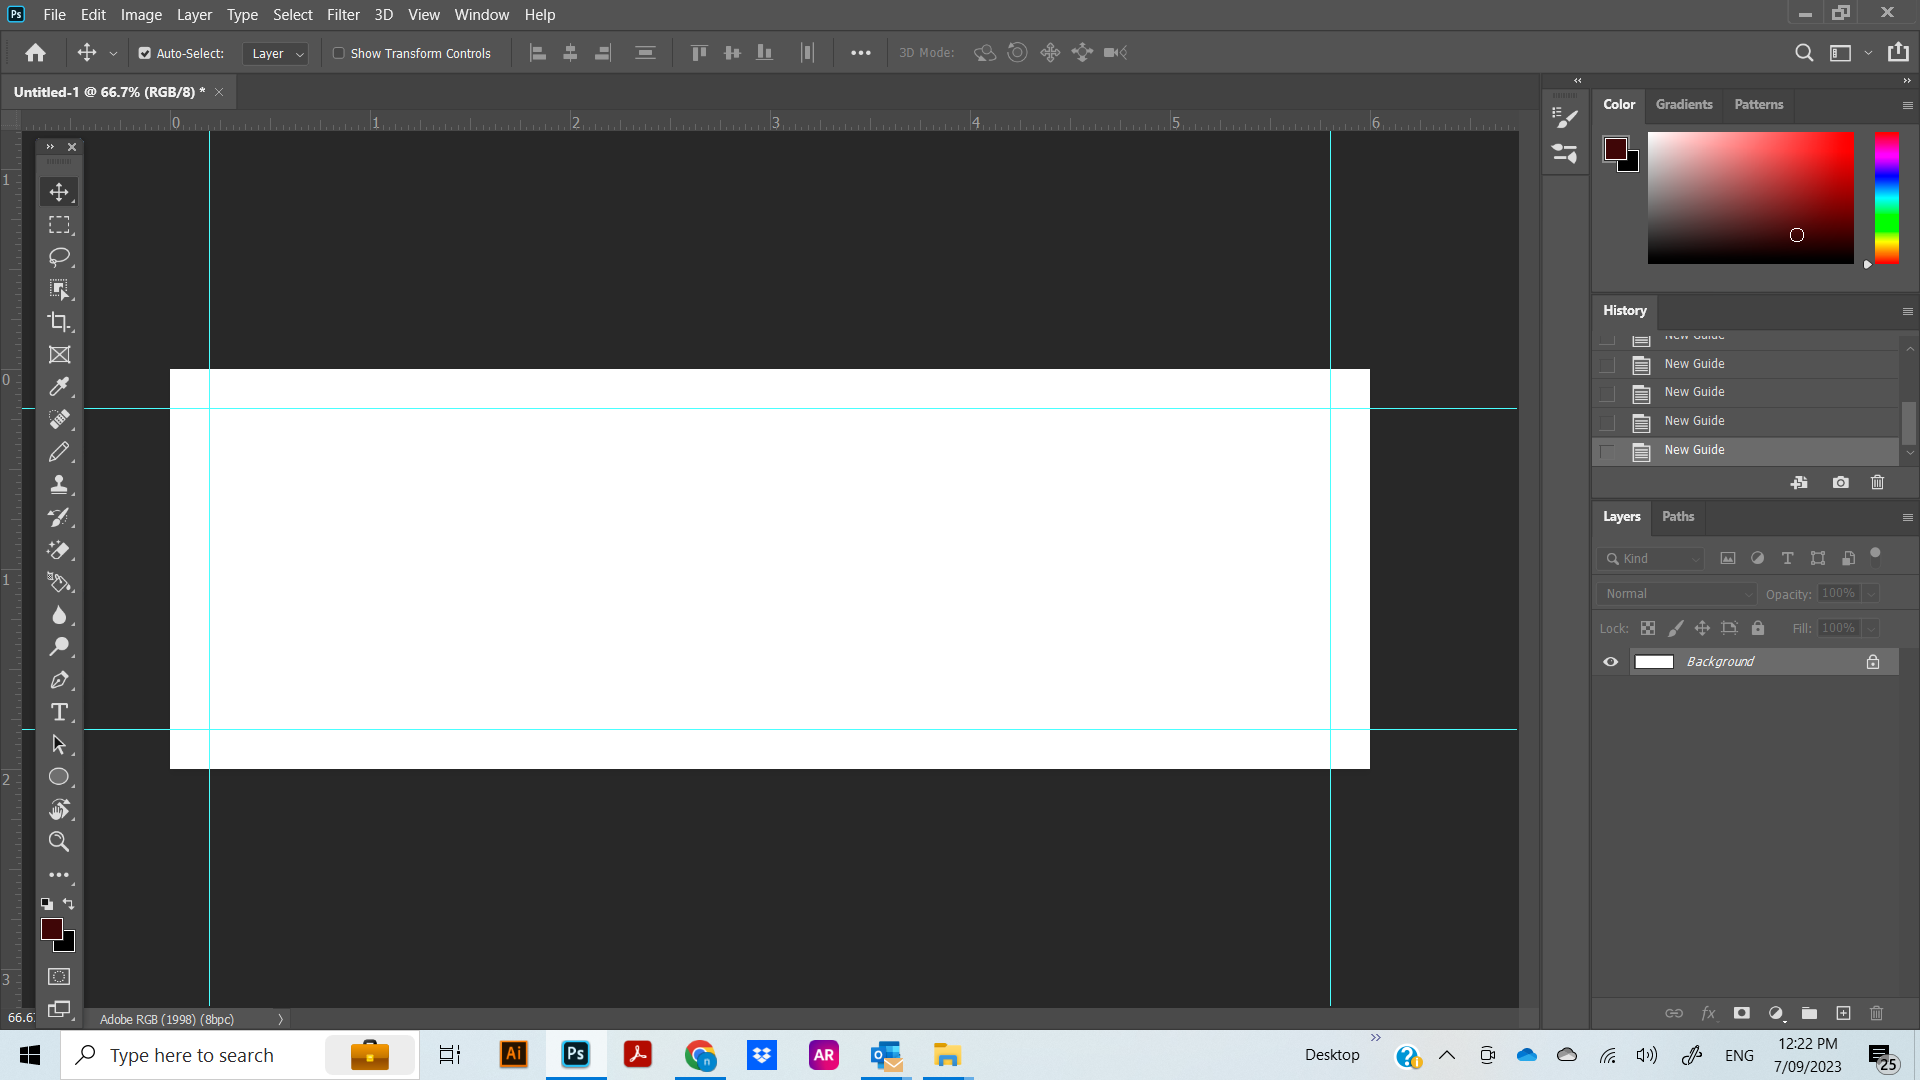
Task: Select the Path Selection tool
Action: point(59,745)
